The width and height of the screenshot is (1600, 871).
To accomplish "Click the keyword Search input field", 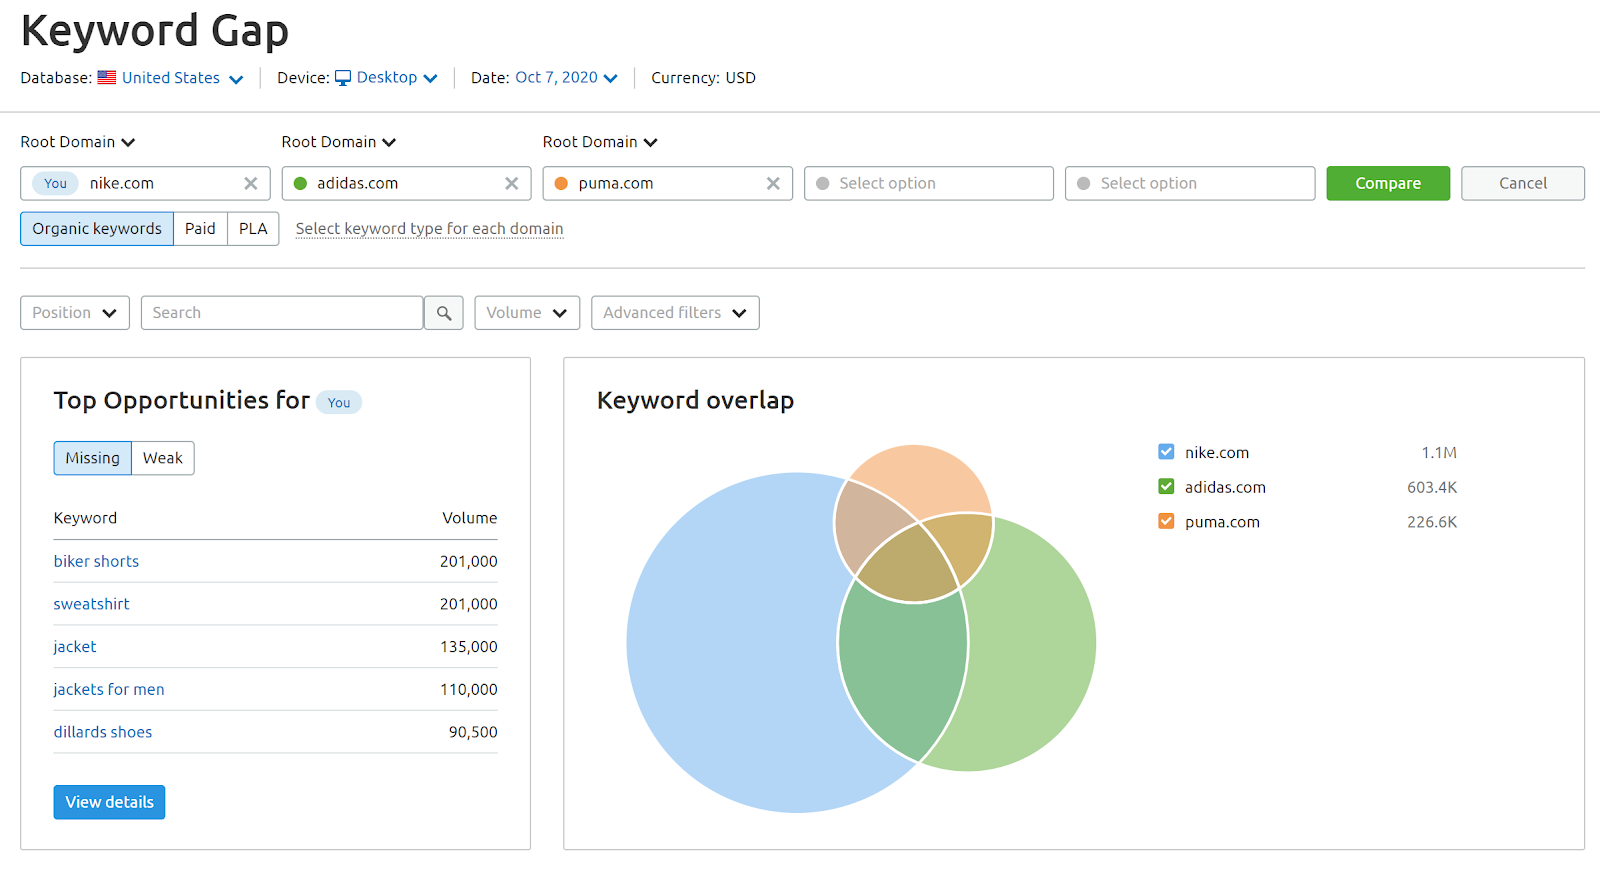I will (282, 313).
